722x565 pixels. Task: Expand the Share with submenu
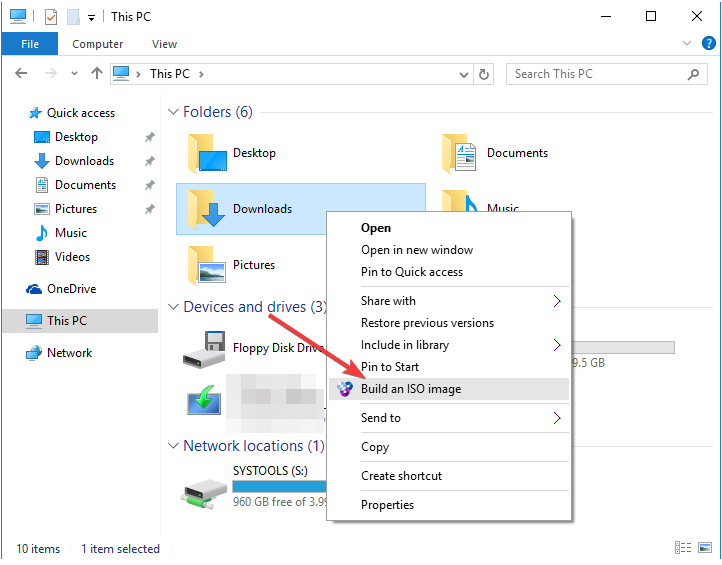449,301
